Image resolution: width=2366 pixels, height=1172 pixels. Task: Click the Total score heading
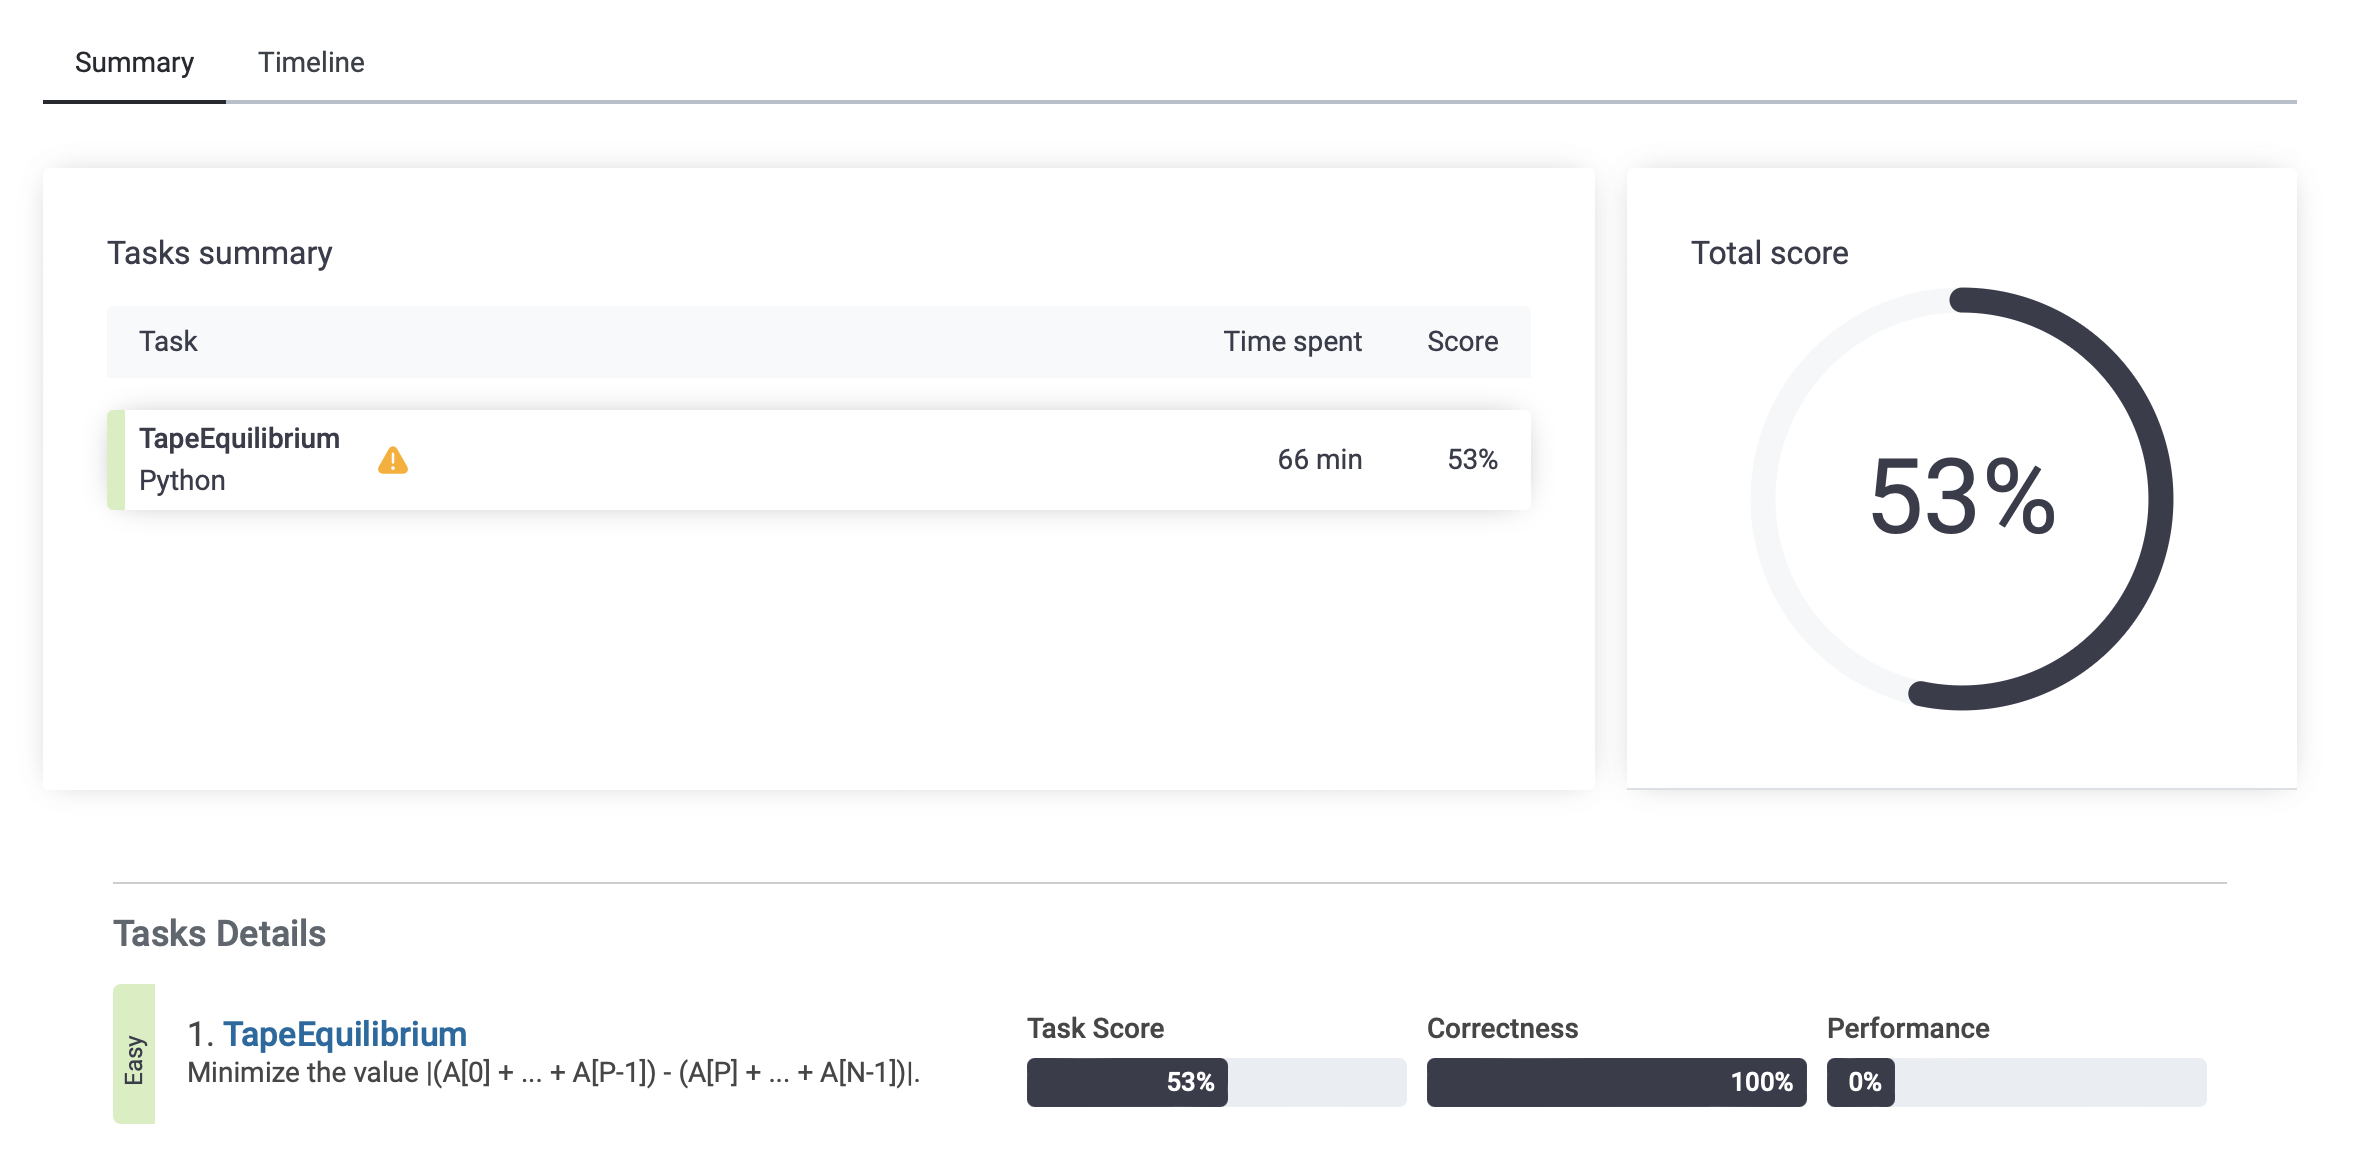(1769, 253)
